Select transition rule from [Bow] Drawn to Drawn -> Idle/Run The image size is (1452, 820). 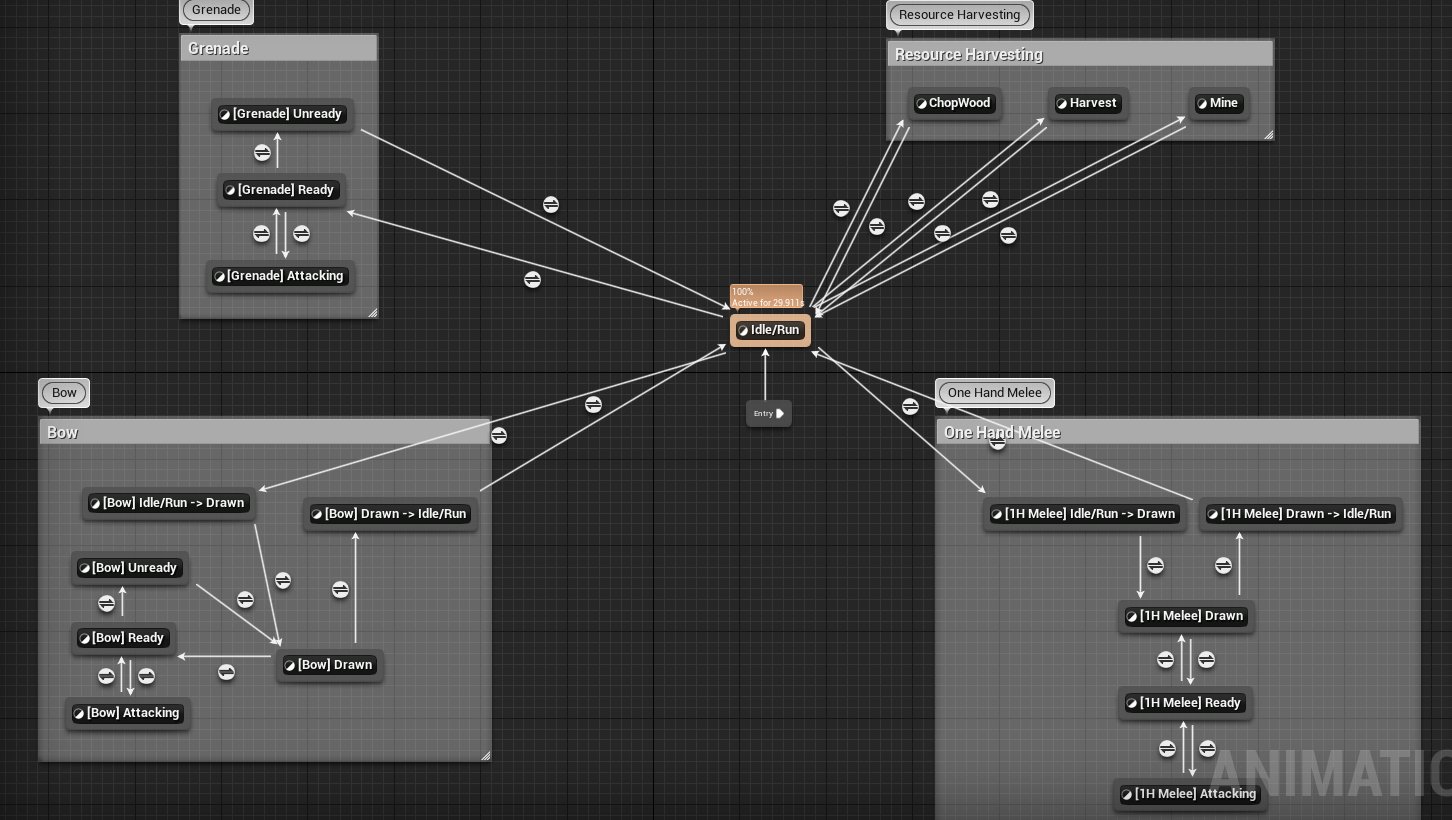tap(340, 590)
